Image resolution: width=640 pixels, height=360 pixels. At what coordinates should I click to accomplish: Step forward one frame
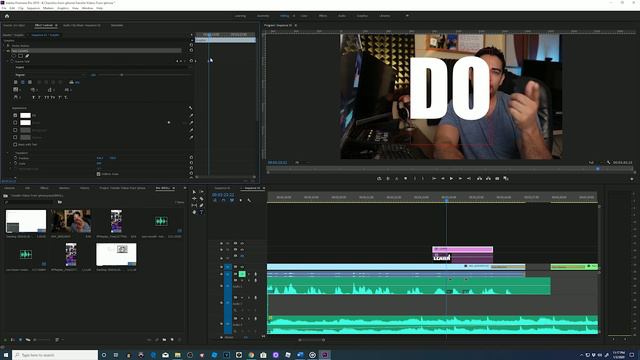coord(460,178)
